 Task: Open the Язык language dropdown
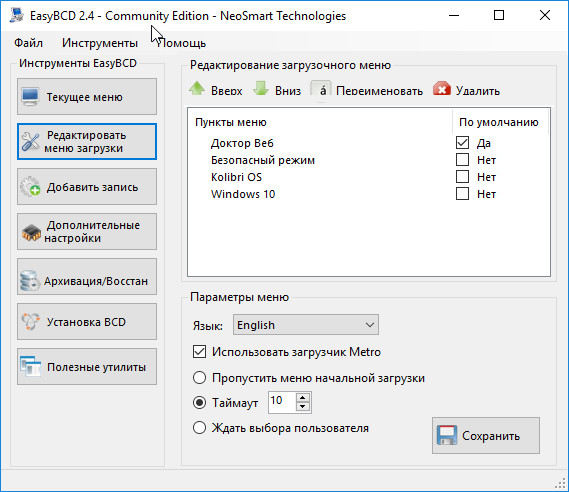tap(306, 325)
